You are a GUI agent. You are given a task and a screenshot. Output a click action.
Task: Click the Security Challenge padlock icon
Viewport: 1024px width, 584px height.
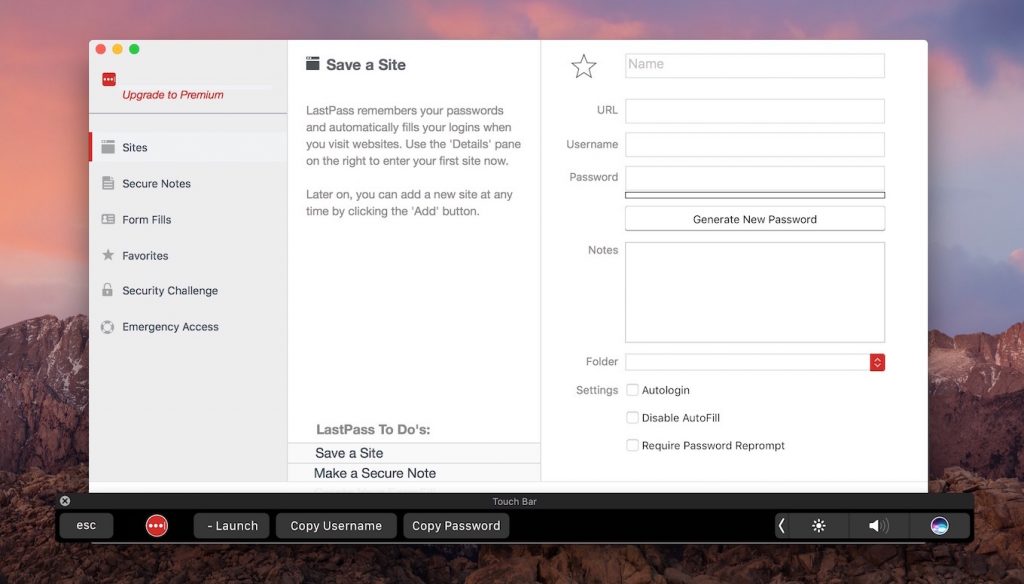click(x=108, y=290)
